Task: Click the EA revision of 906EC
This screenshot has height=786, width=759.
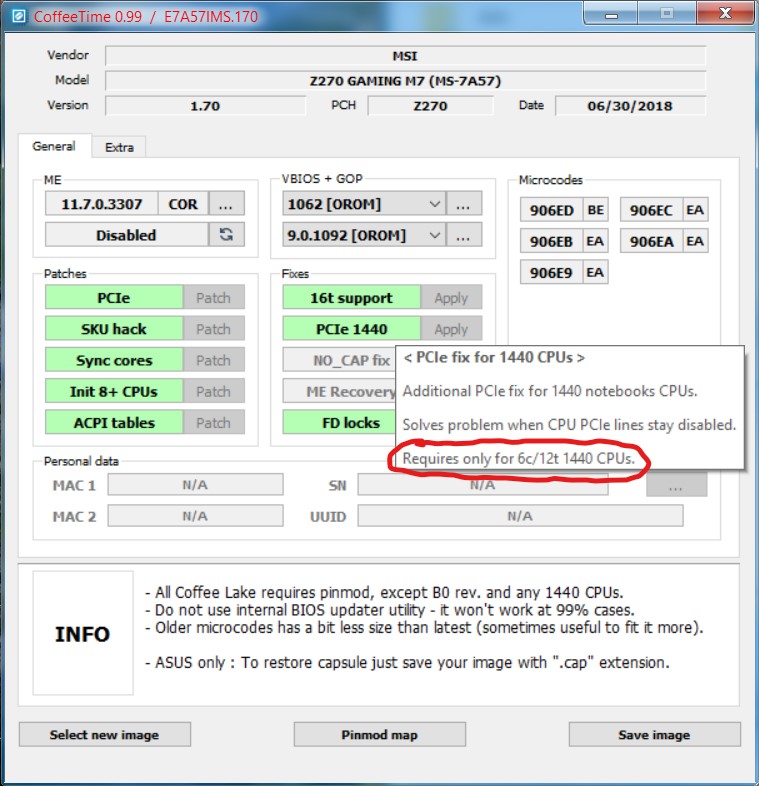Action: point(695,210)
